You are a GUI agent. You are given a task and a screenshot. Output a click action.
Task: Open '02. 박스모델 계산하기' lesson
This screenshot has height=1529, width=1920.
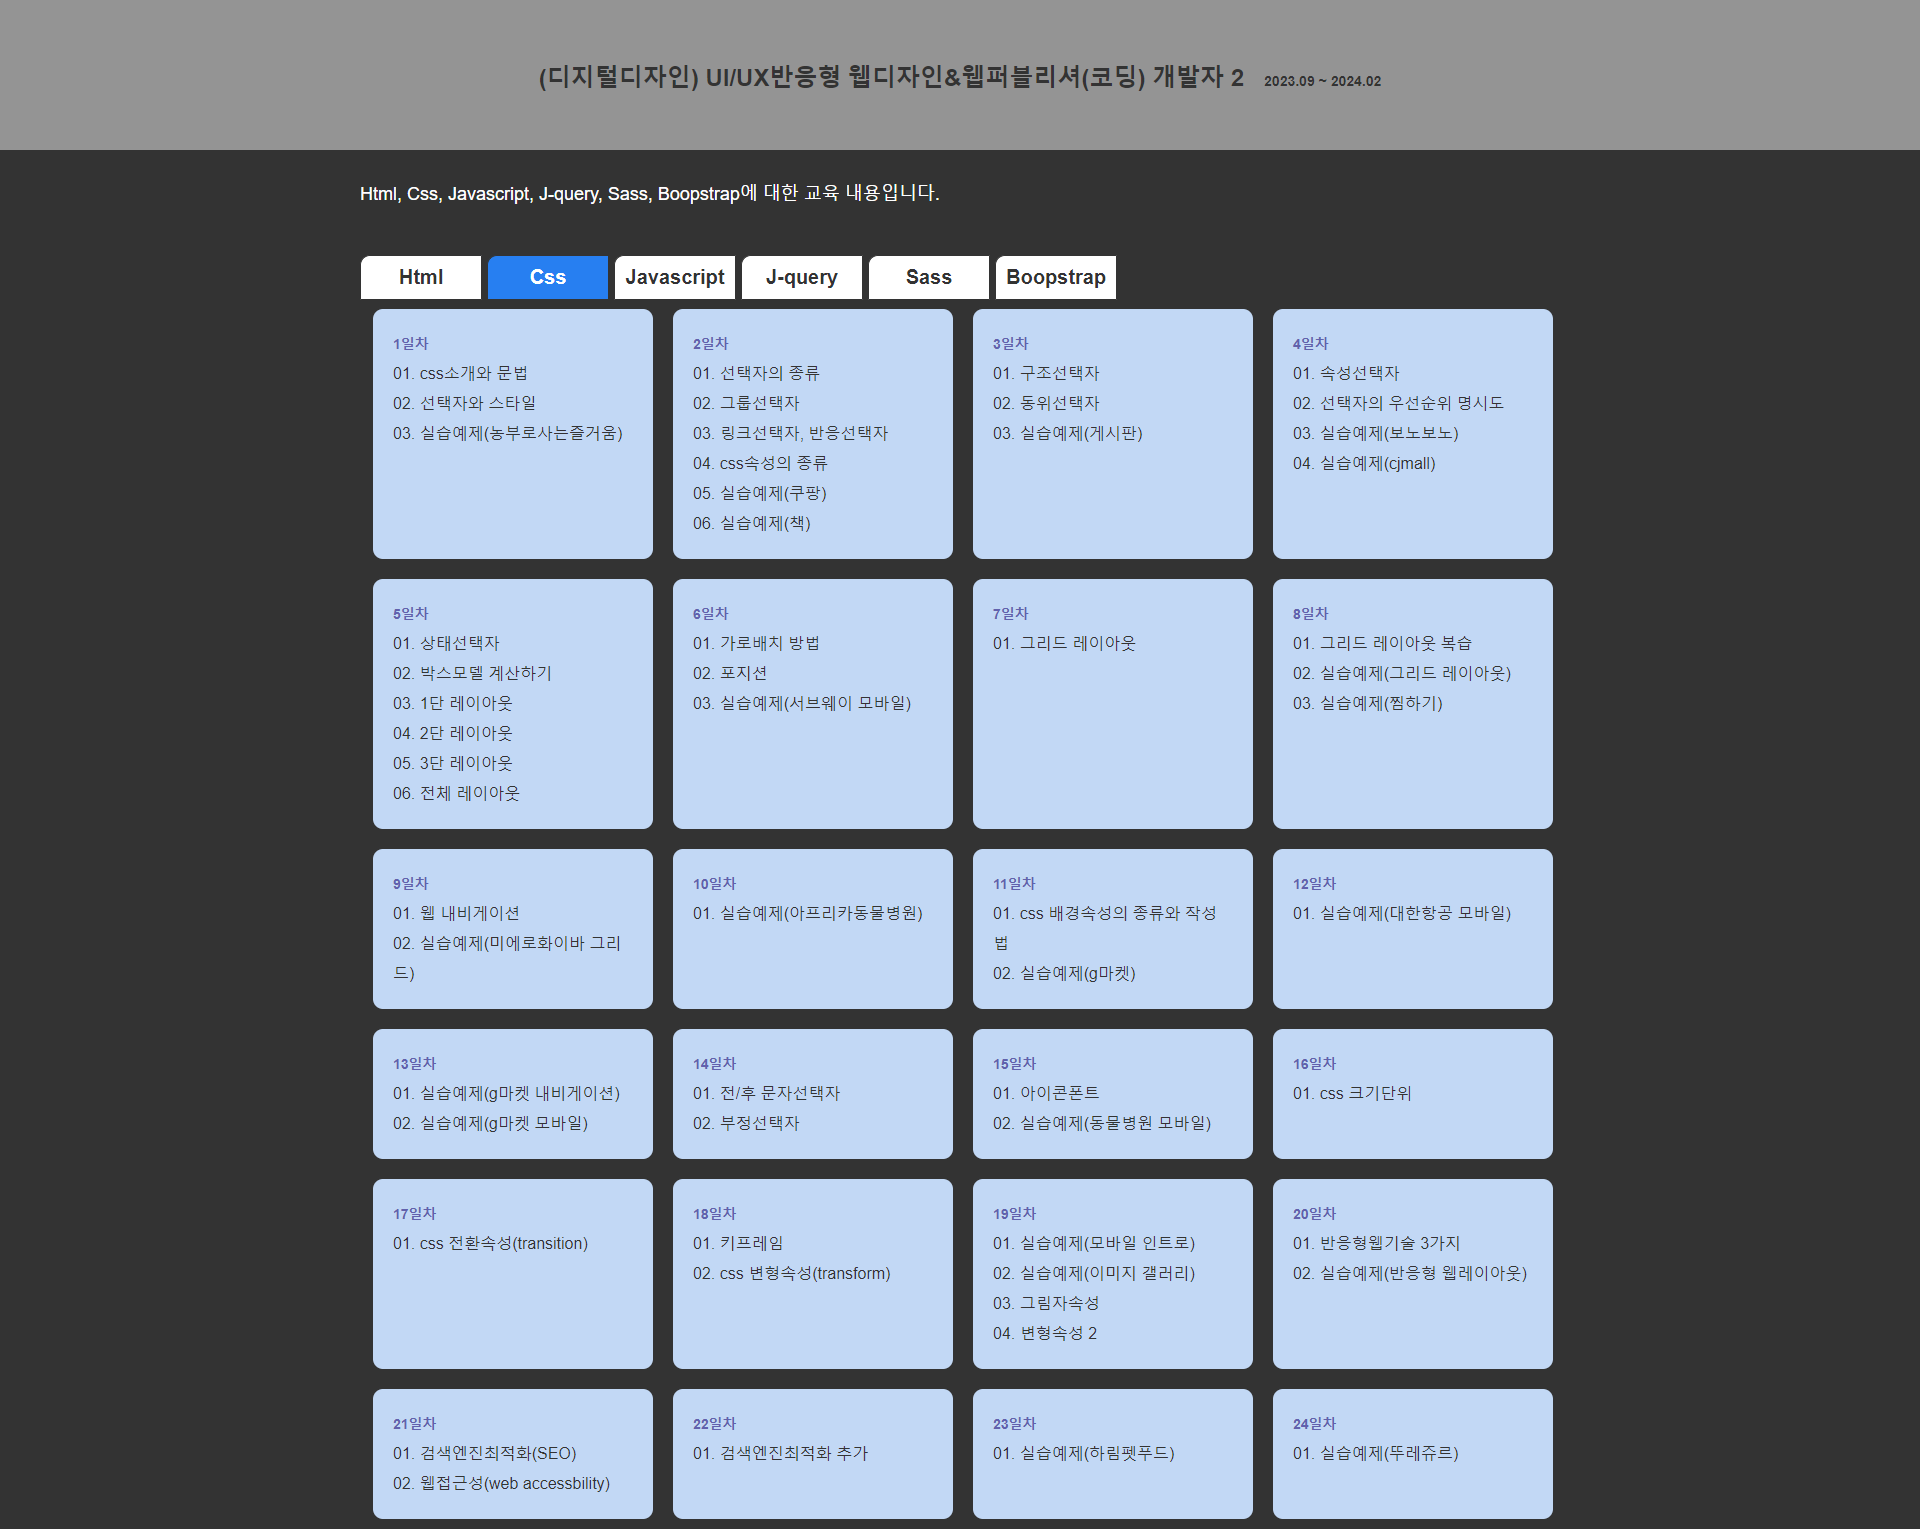(x=472, y=673)
